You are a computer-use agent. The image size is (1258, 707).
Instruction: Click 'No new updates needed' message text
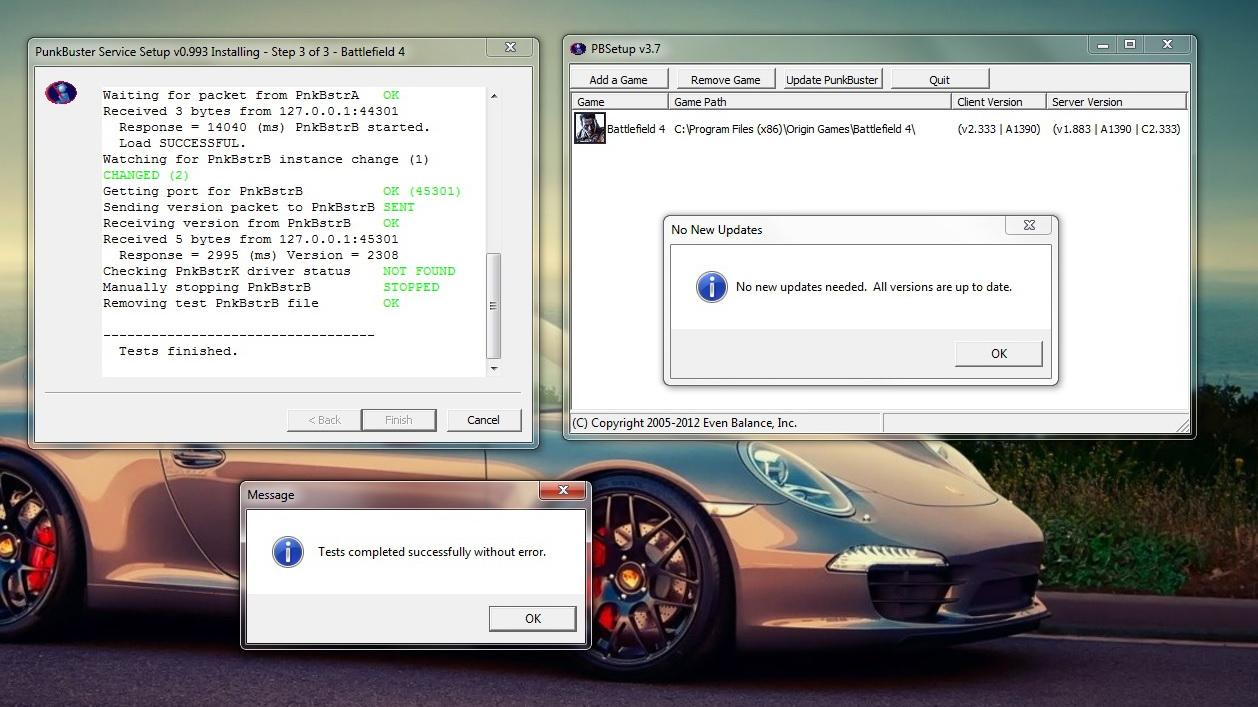click(874, 286)
